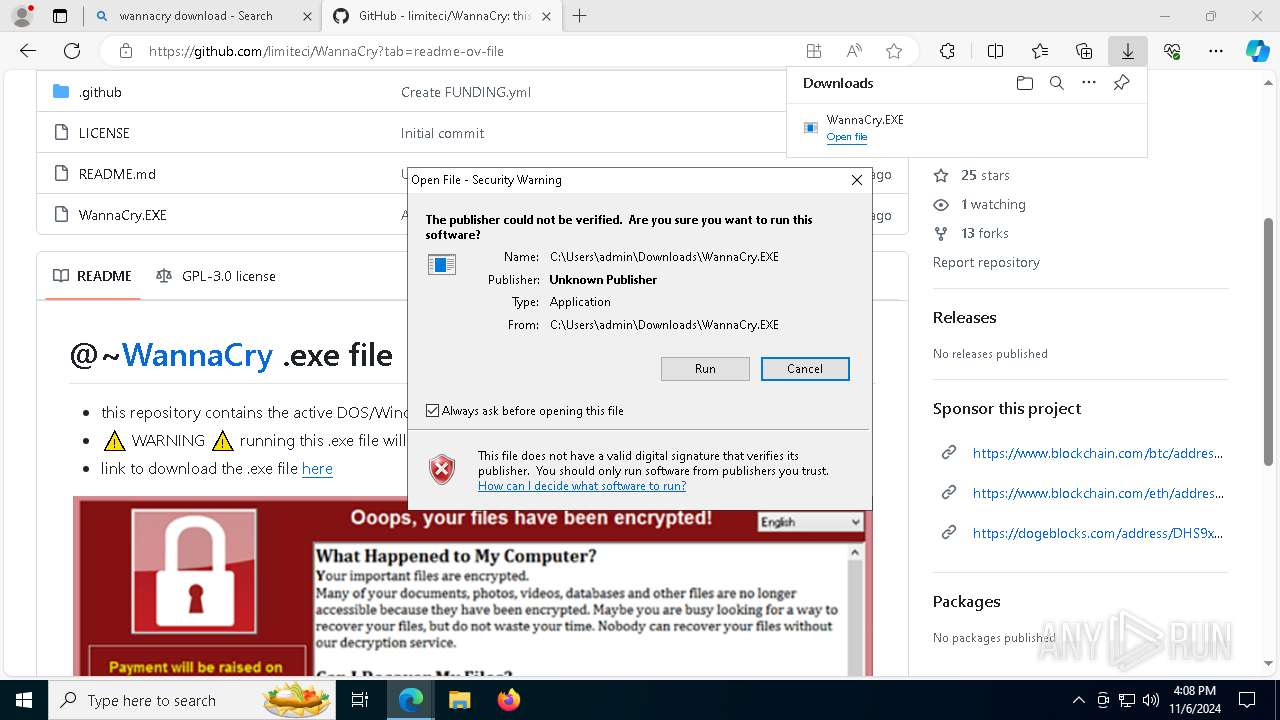
Task: Click the Initial commit message
Action: (x=442, y=133)
